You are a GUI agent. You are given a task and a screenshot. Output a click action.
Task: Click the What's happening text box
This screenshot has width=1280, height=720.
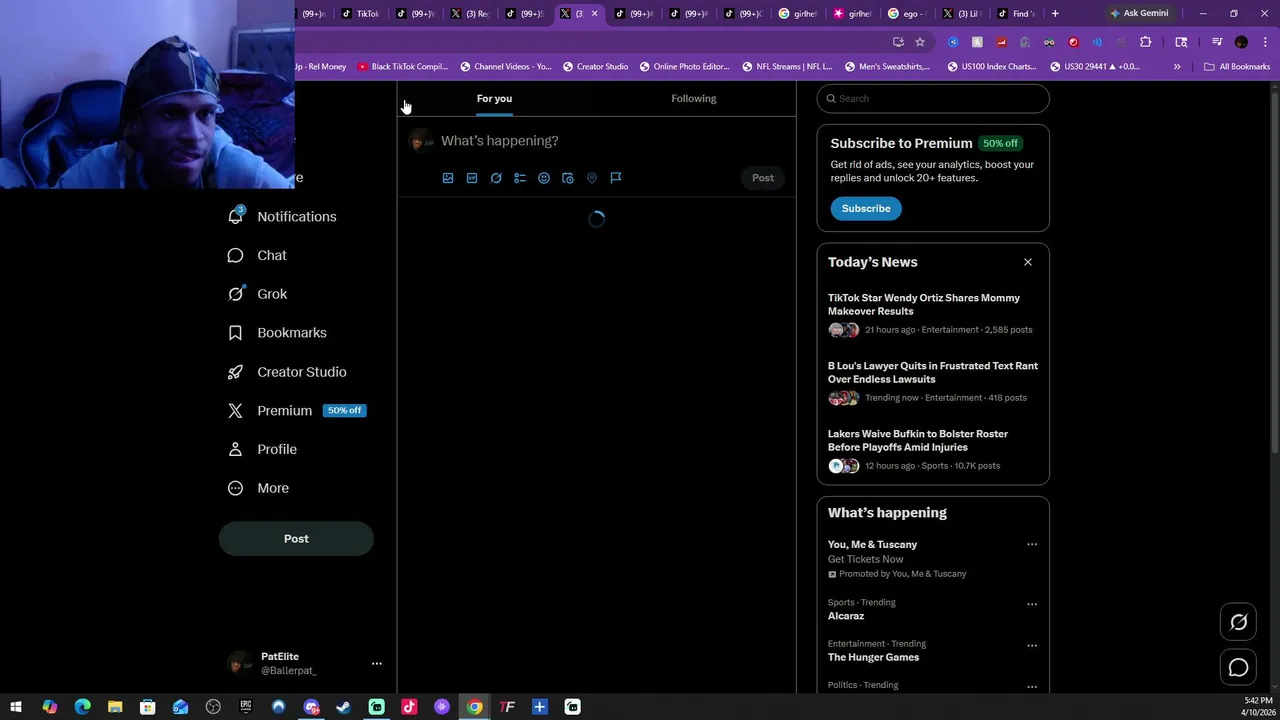[x=612, y=141]
